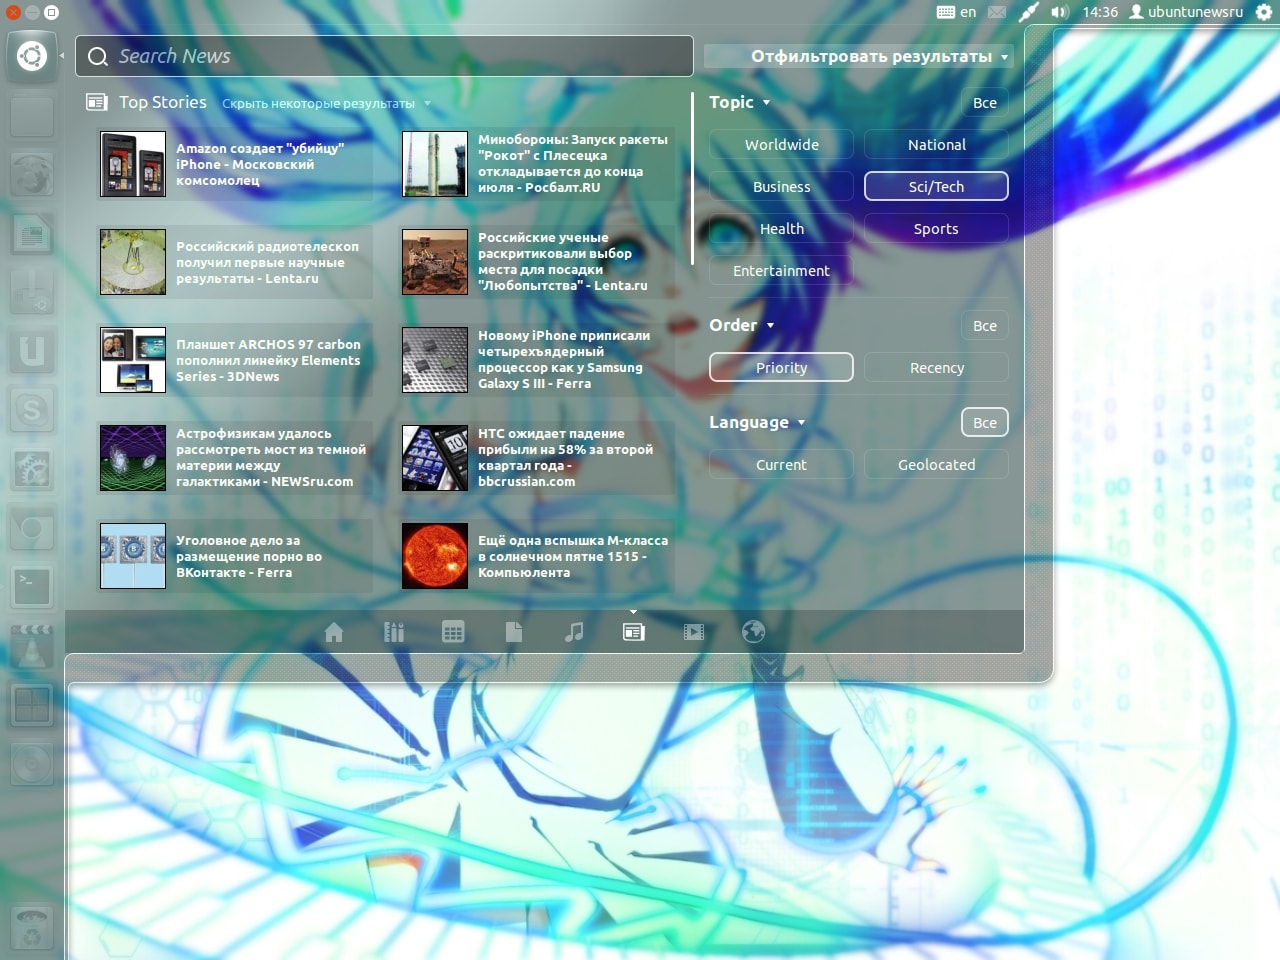Open the keyboard layout indicator

(956, 12)
